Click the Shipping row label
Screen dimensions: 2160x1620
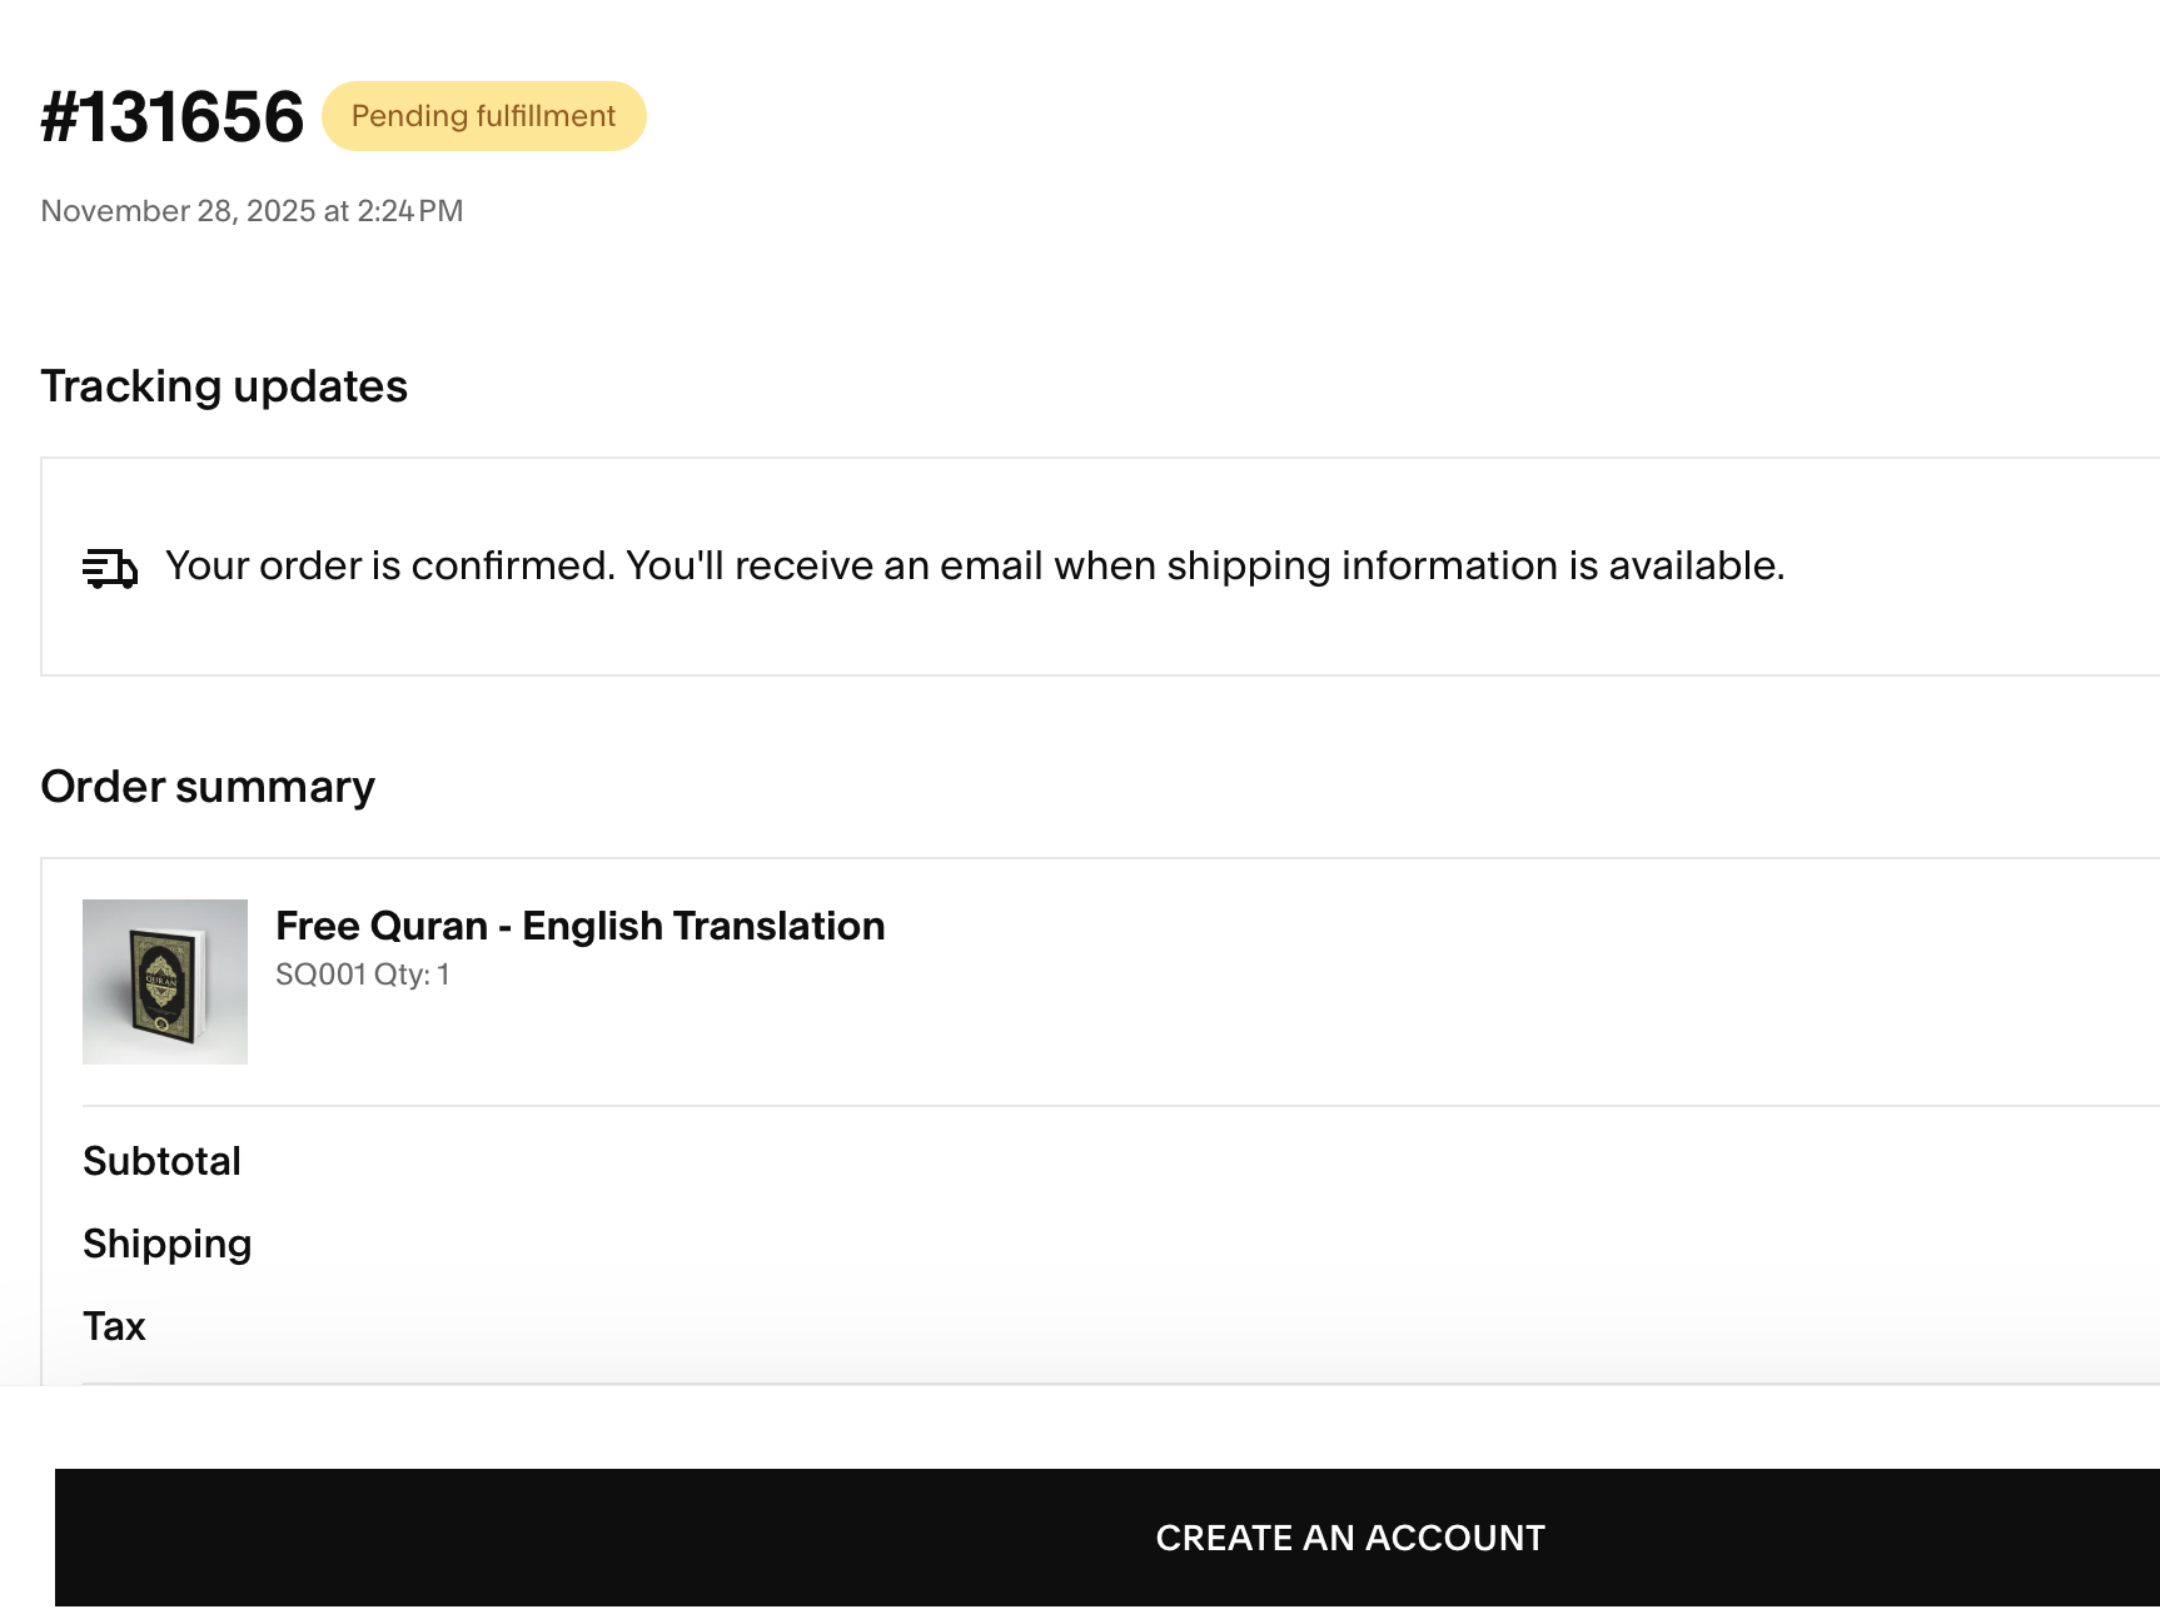(x=167, y=1244)
